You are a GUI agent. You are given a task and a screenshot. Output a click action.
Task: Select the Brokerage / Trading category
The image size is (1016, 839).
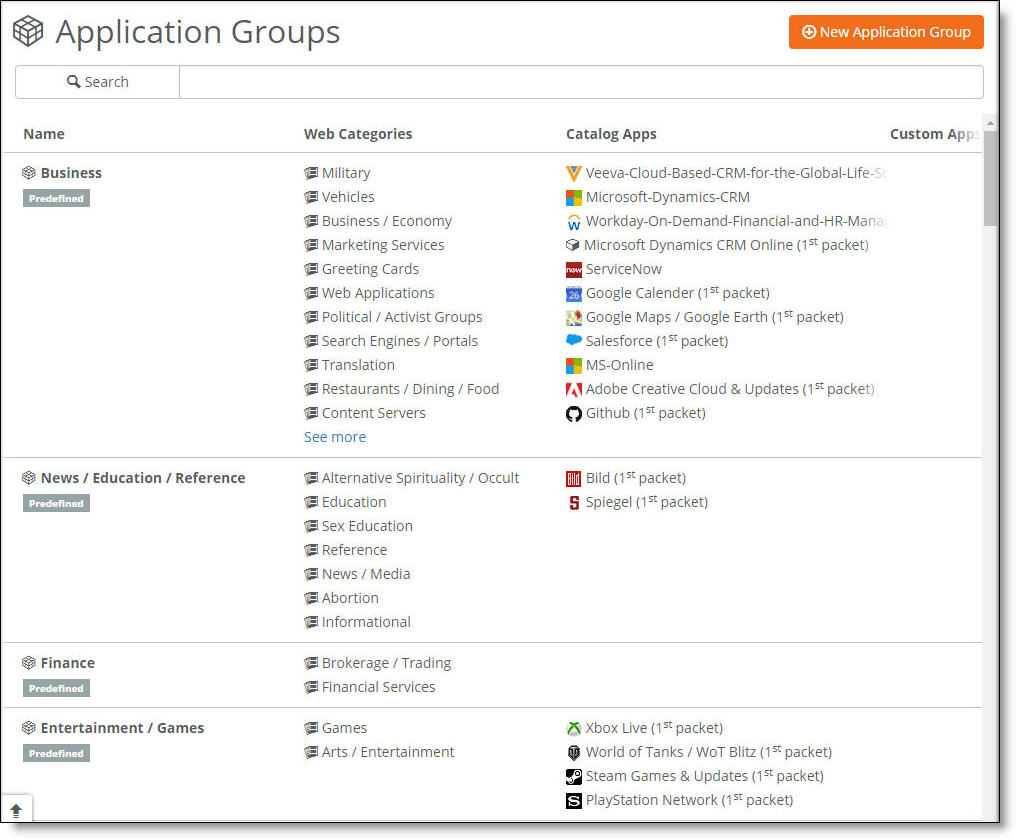tap(386, 663)
